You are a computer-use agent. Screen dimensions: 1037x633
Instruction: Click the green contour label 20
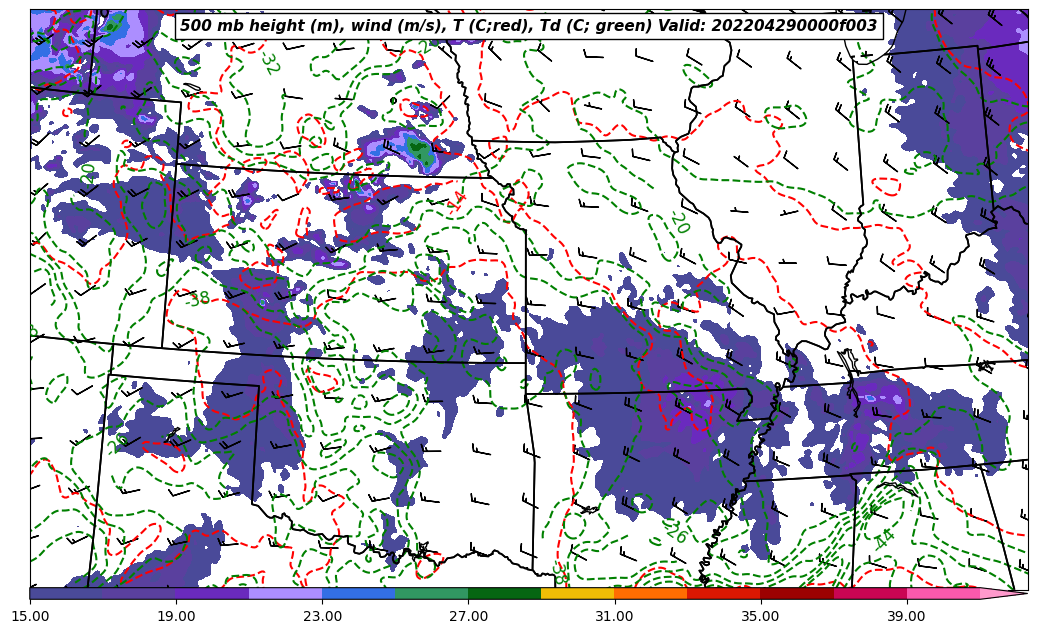[x=680, y=222]
